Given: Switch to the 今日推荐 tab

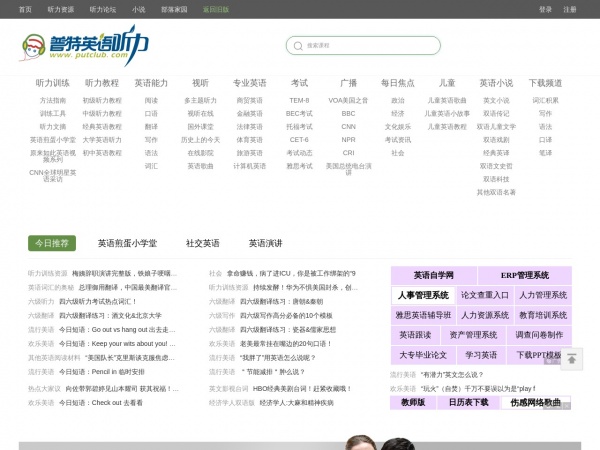Looking at the screenshot, I should pos(52,243).
